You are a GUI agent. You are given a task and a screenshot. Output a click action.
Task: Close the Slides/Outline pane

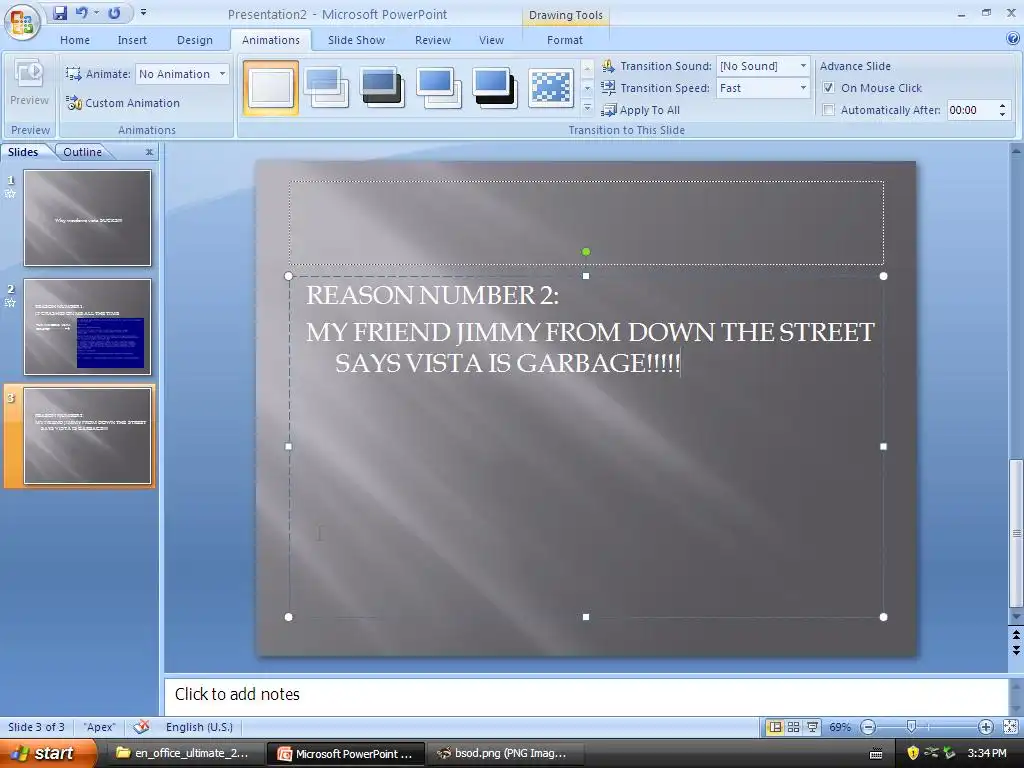click(149, 152)
